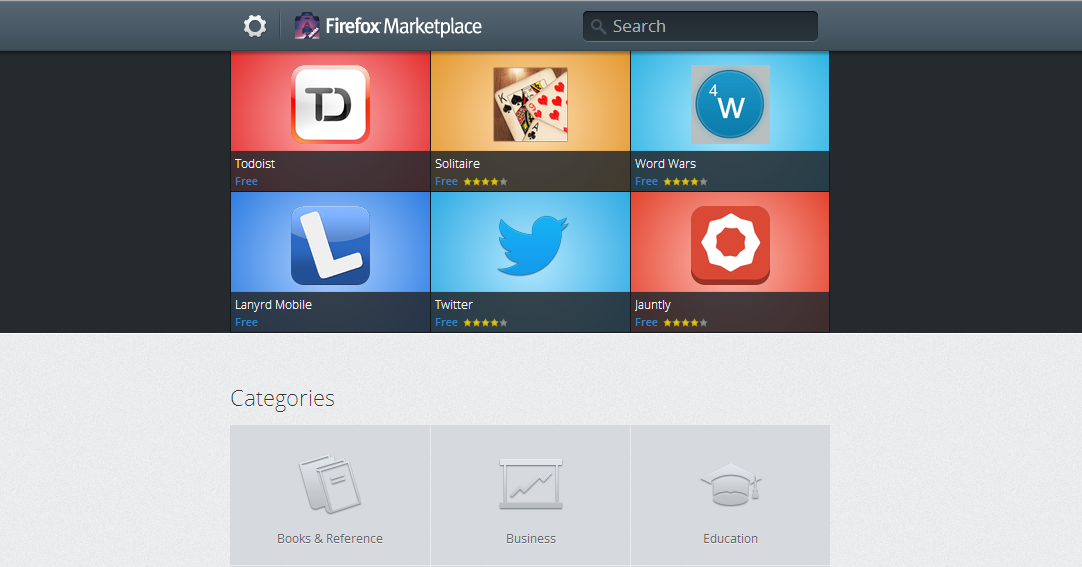Click the Todoist app name
Image resolution: width=1082 pixels, height=567 pixels.
click(x=255, y=163)
